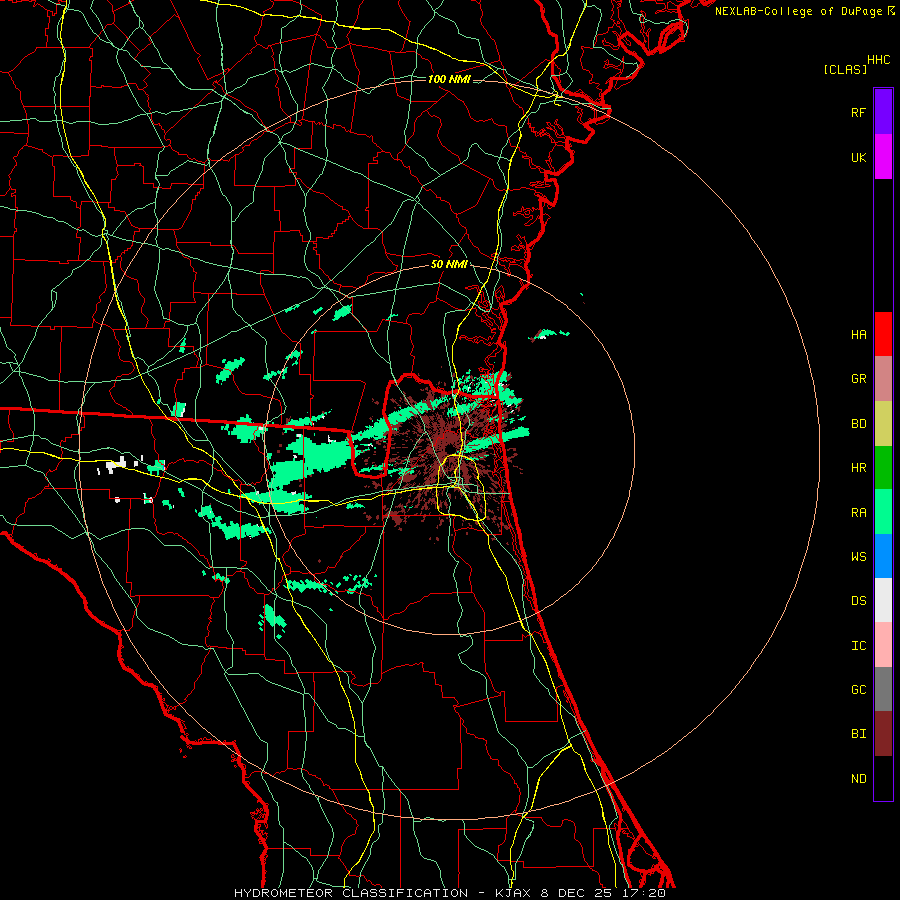
Task: Click the brown BI legend swatch
Action: point(883,734)
